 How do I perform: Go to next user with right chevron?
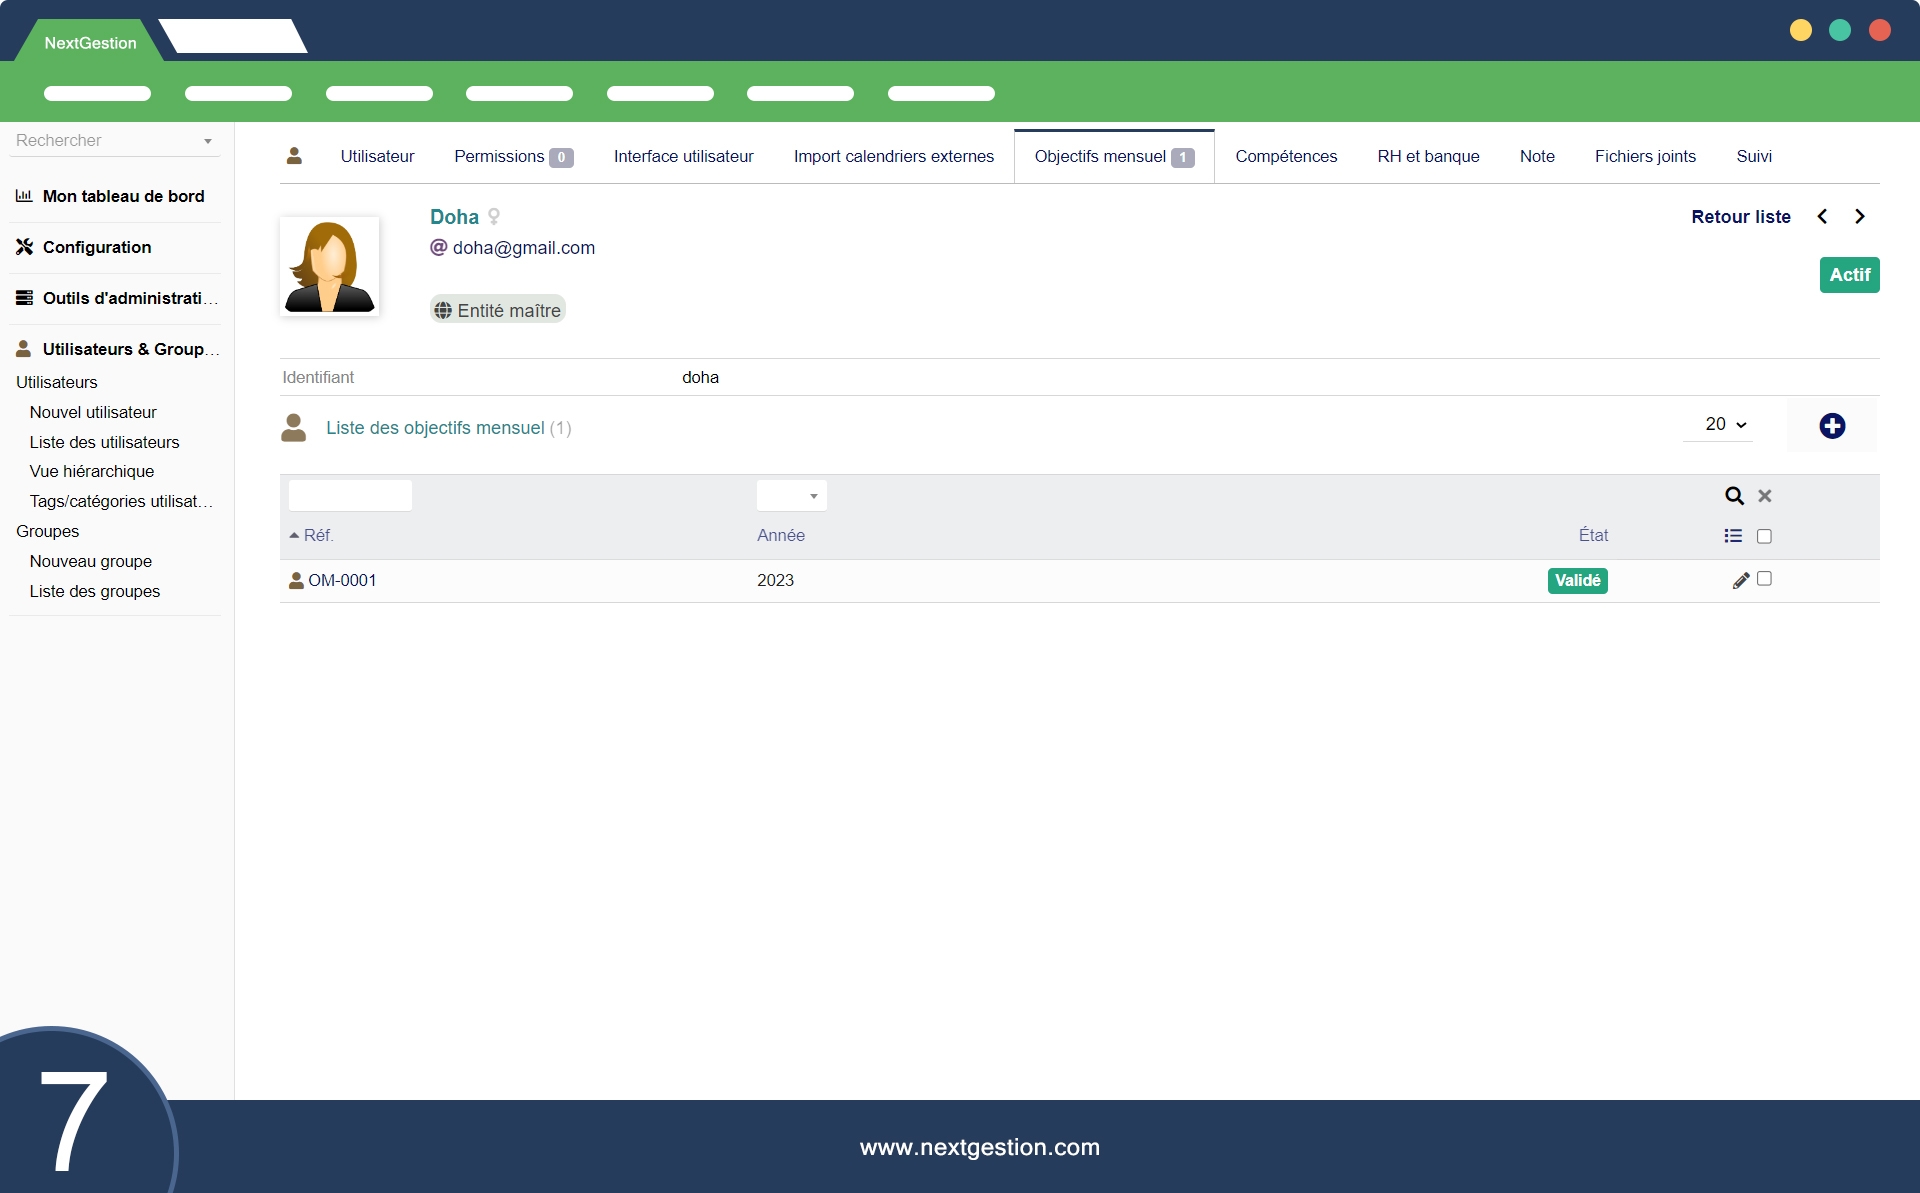(1860, 217)
